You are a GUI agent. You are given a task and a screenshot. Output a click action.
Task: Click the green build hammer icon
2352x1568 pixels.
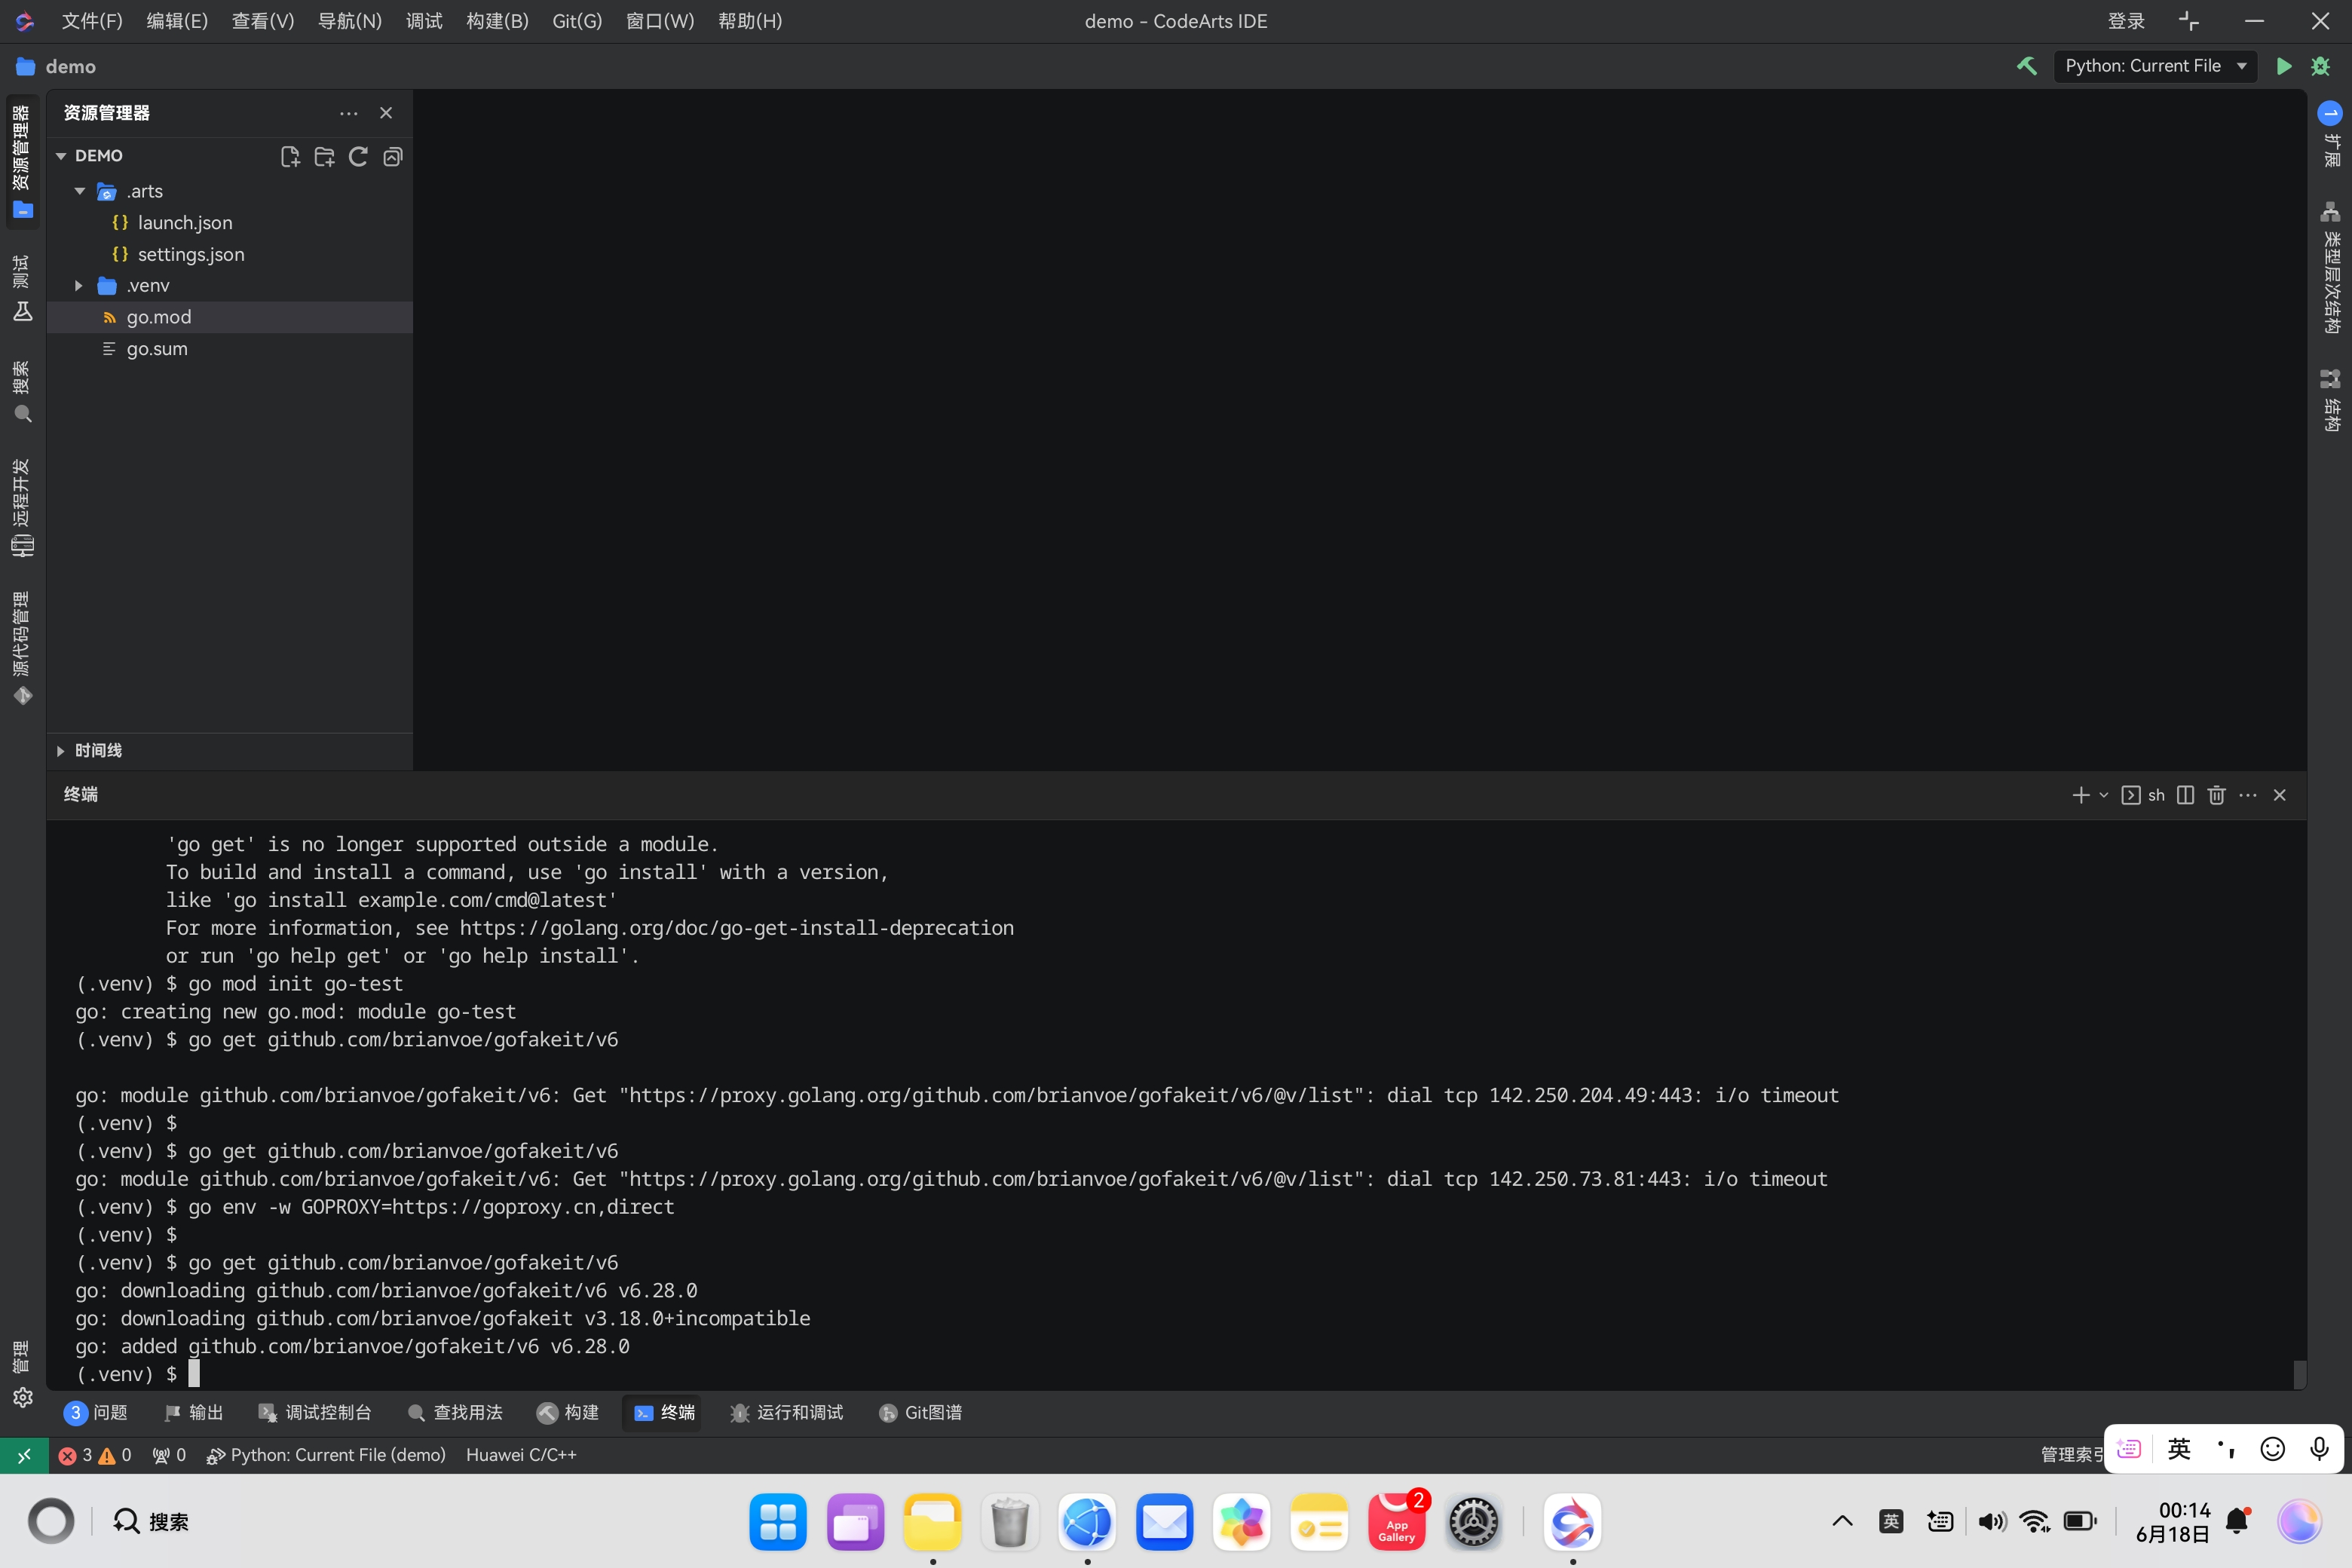pos(2026,66)
